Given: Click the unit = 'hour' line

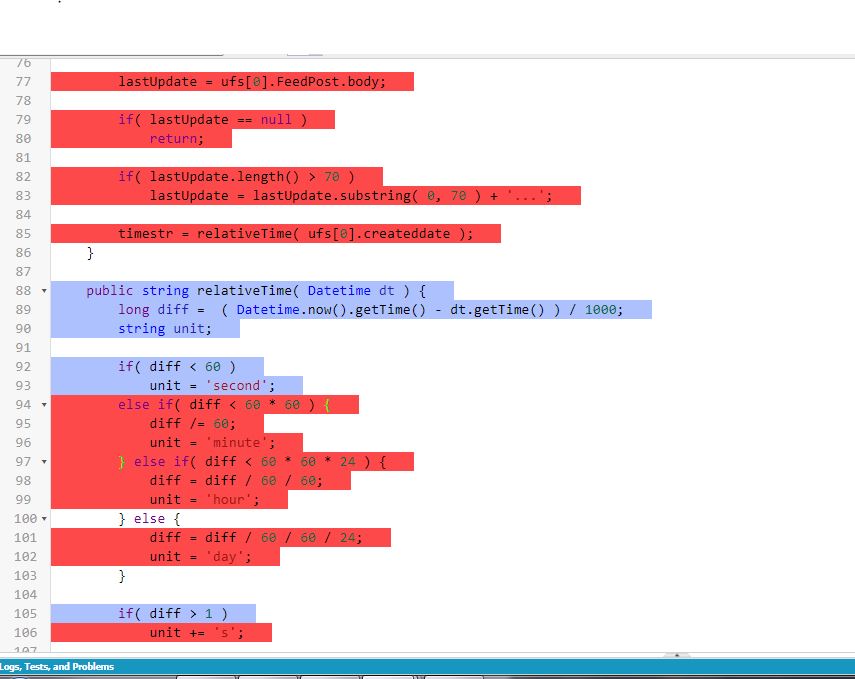Looking at the screenshot, I should tap(204, 500).
